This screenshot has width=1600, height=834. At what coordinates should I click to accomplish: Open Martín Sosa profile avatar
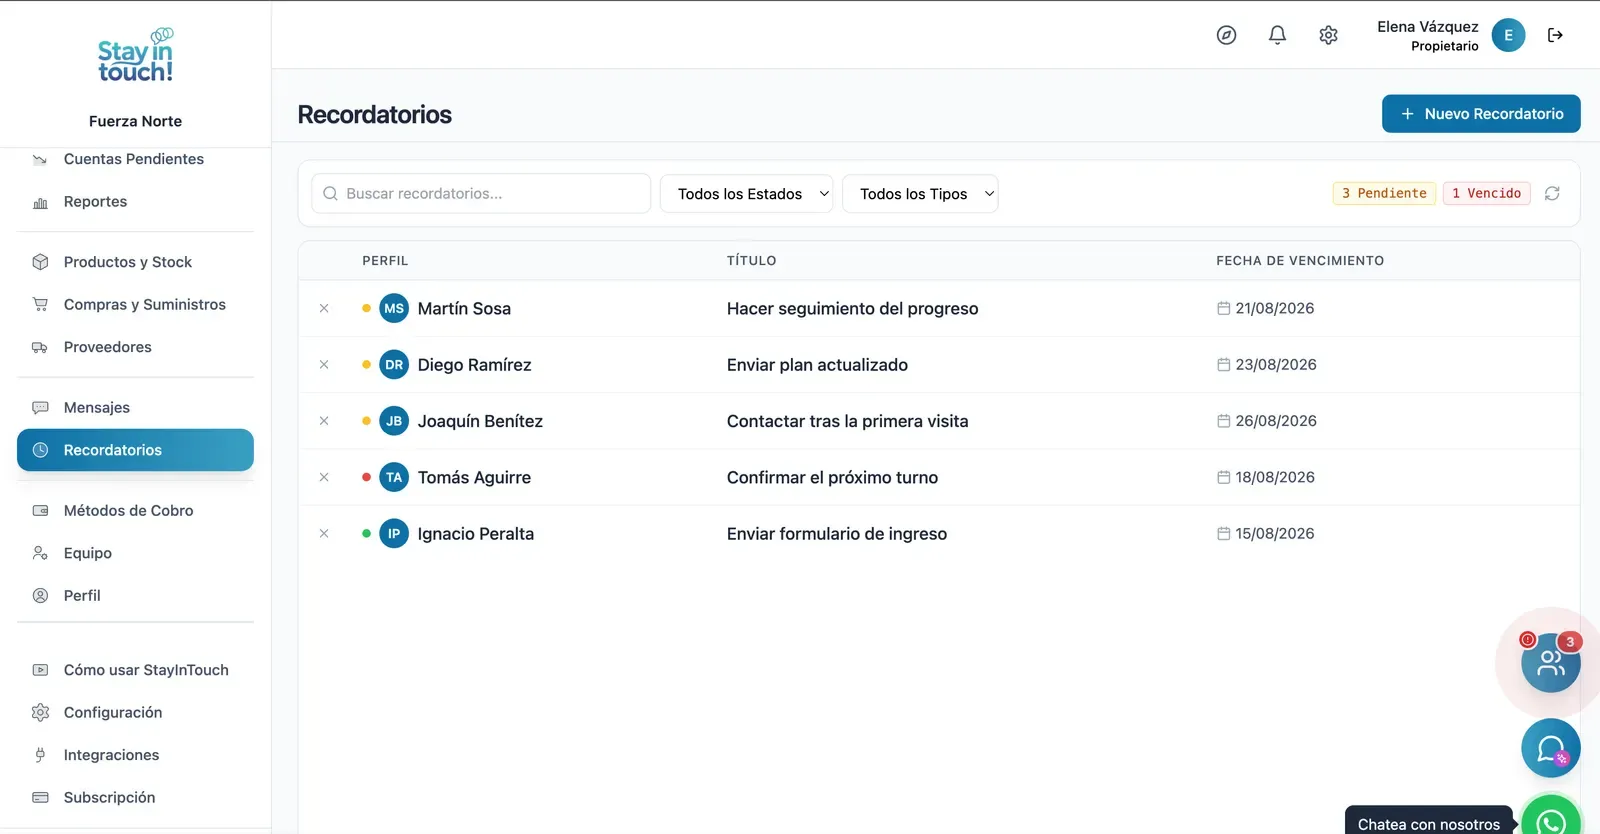click(x=394, y=308)
